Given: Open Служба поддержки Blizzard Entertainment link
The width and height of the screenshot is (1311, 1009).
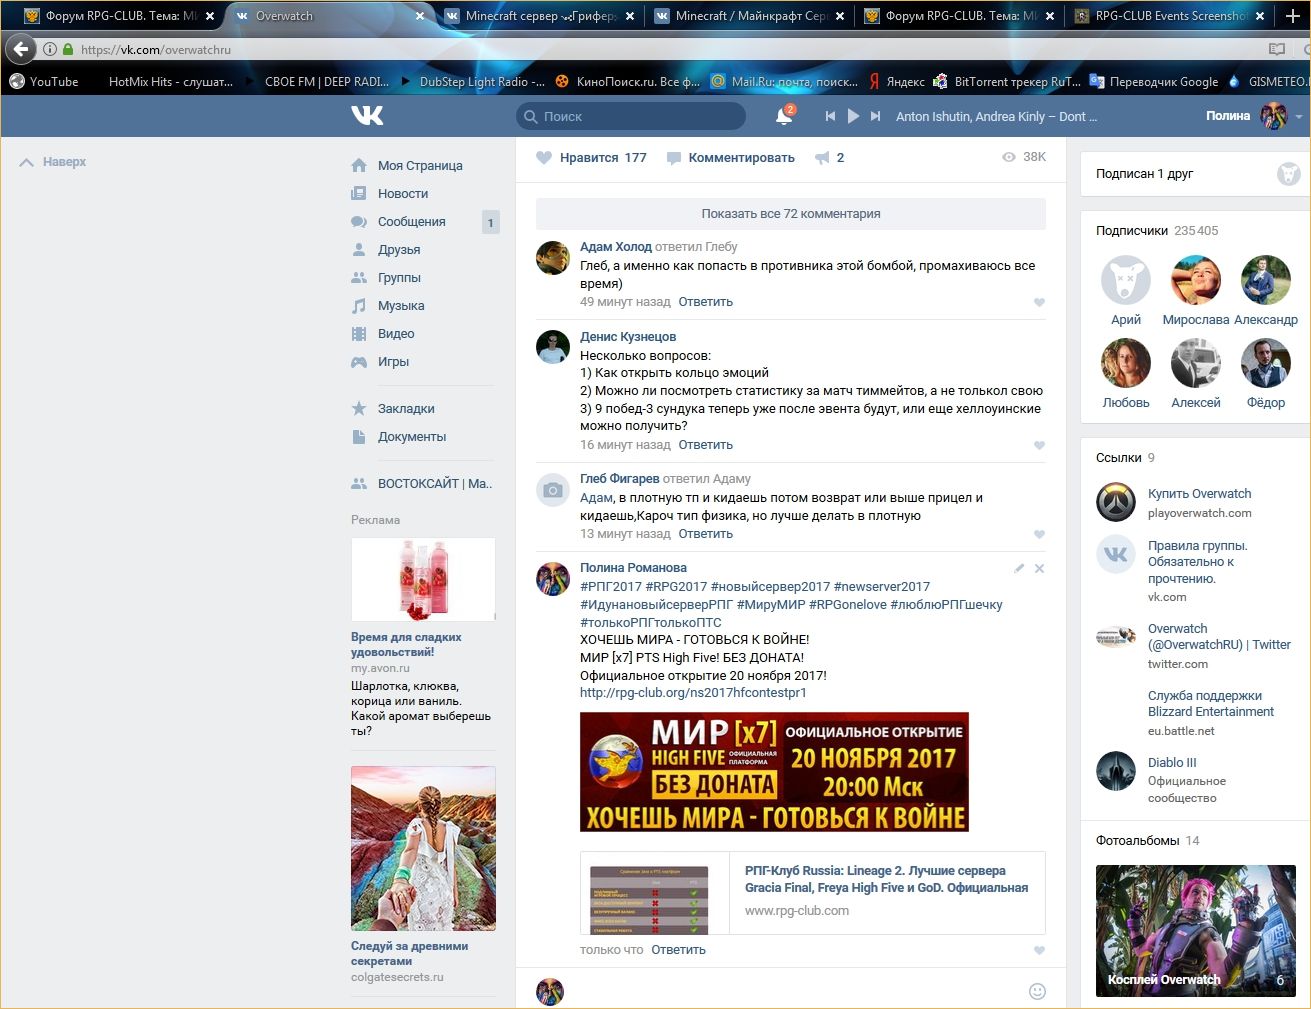Looking at the screenshot, I should coord(1211,704).
